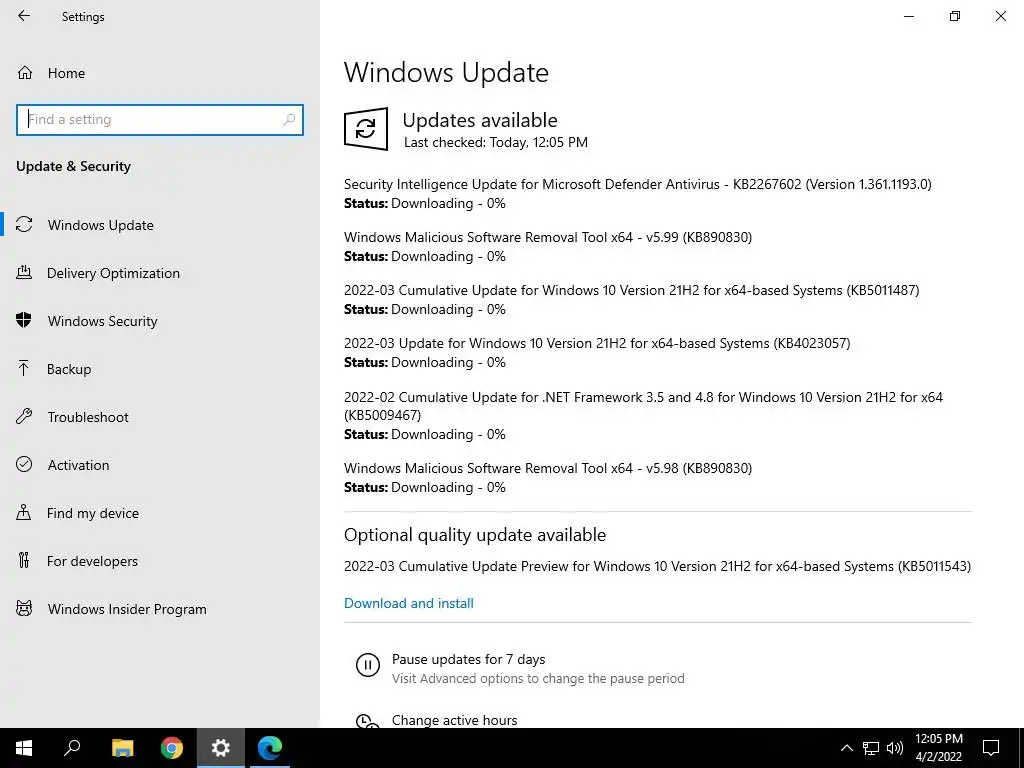Click the Activation checkmark icon
This screenshot has height=768, width=1024.
click(x=24, y=464)
